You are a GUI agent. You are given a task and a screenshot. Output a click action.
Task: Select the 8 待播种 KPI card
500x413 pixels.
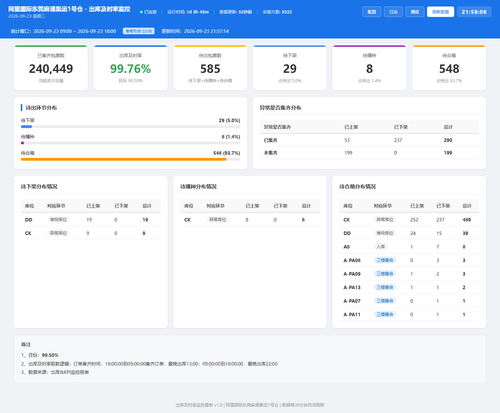[369, 68]
